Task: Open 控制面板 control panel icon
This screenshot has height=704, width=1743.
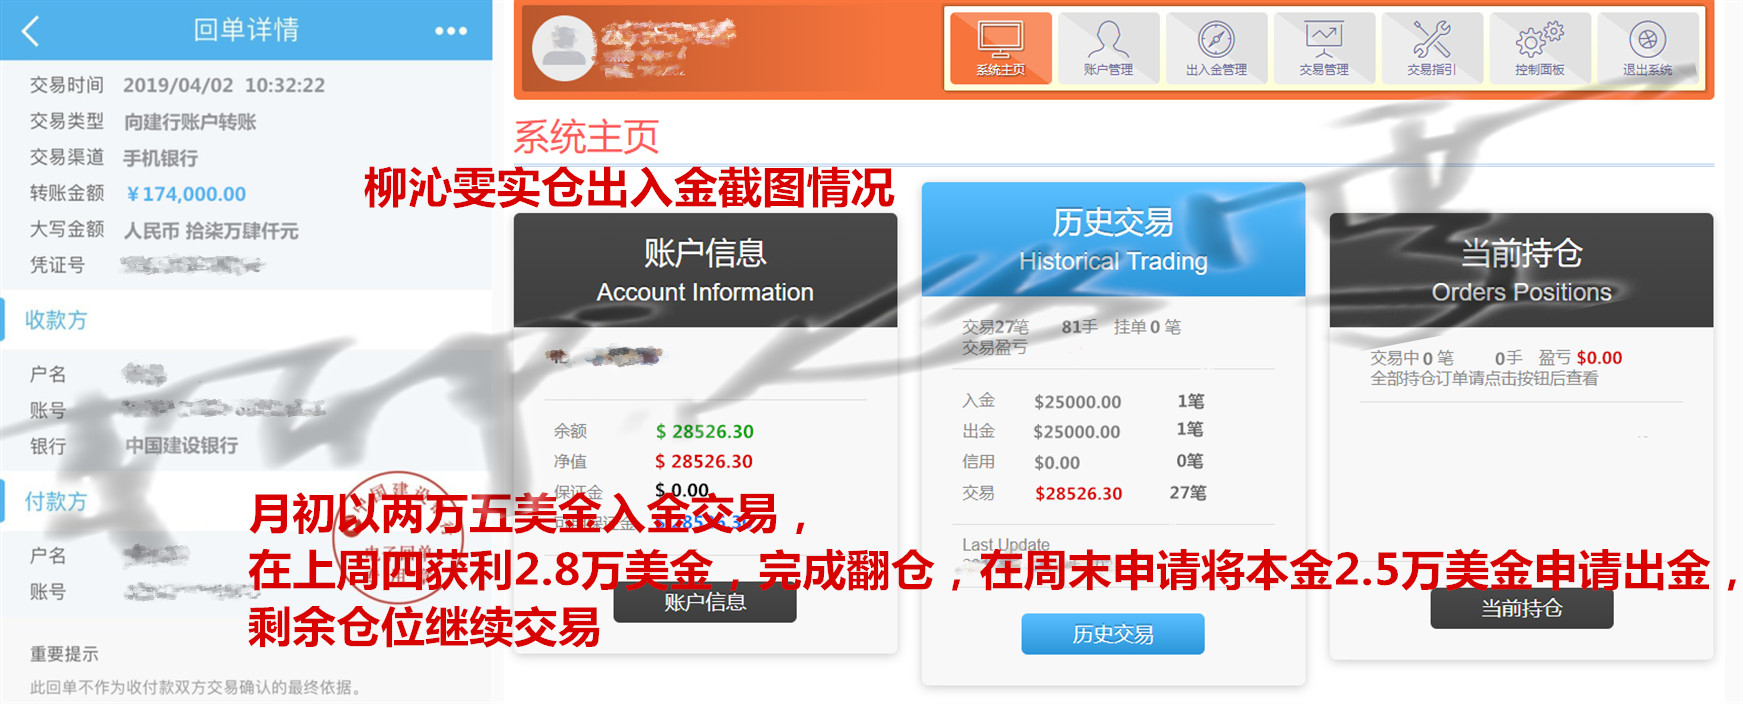Action: [x=1539, y=48]
